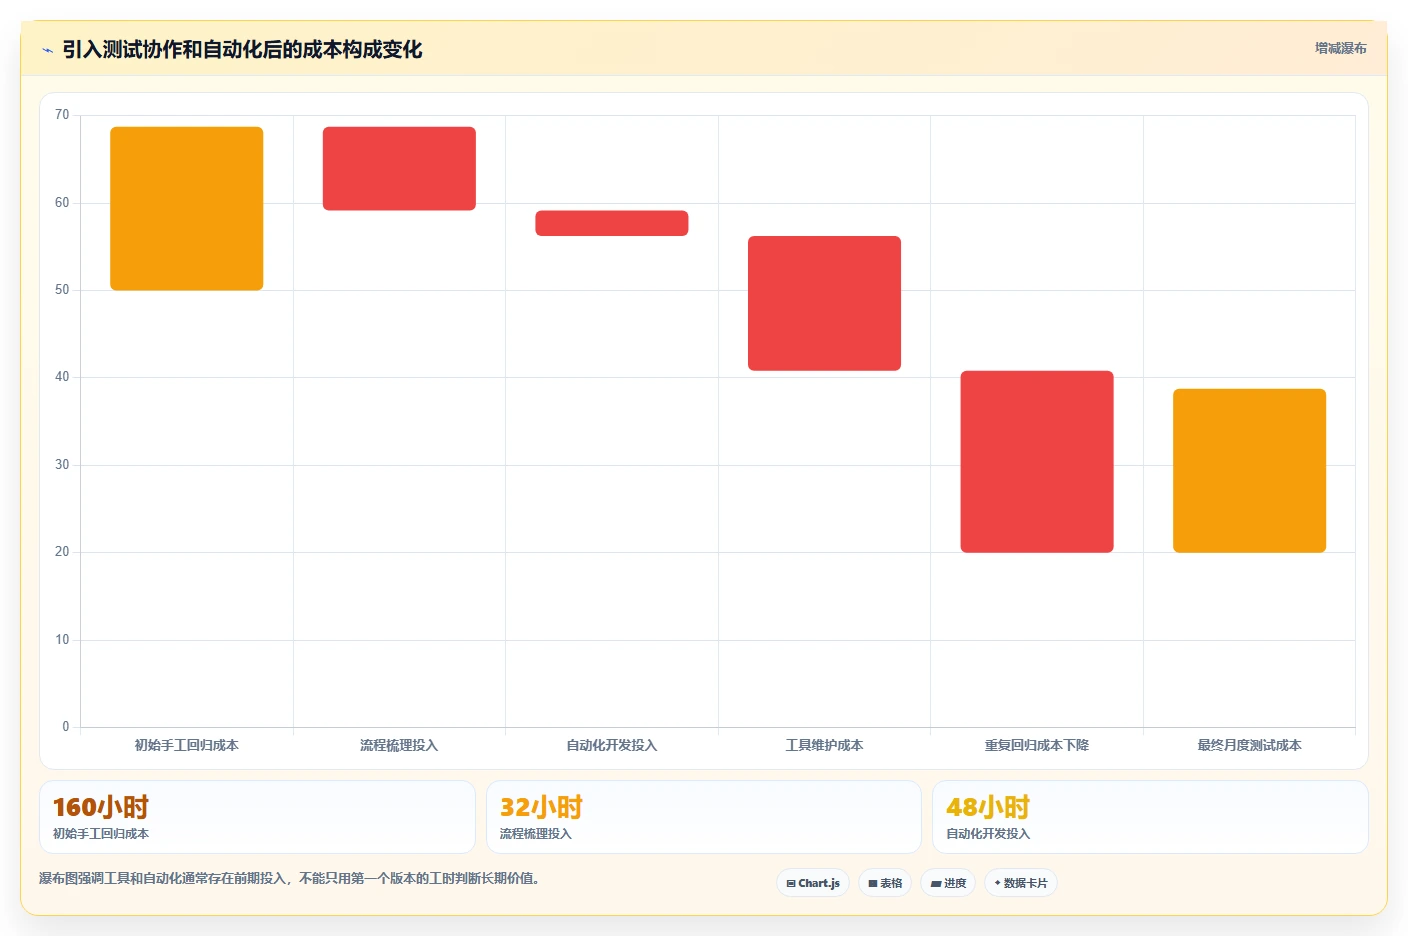Open the 32小时 data card

pyautogui.click(x=703, y=817)
